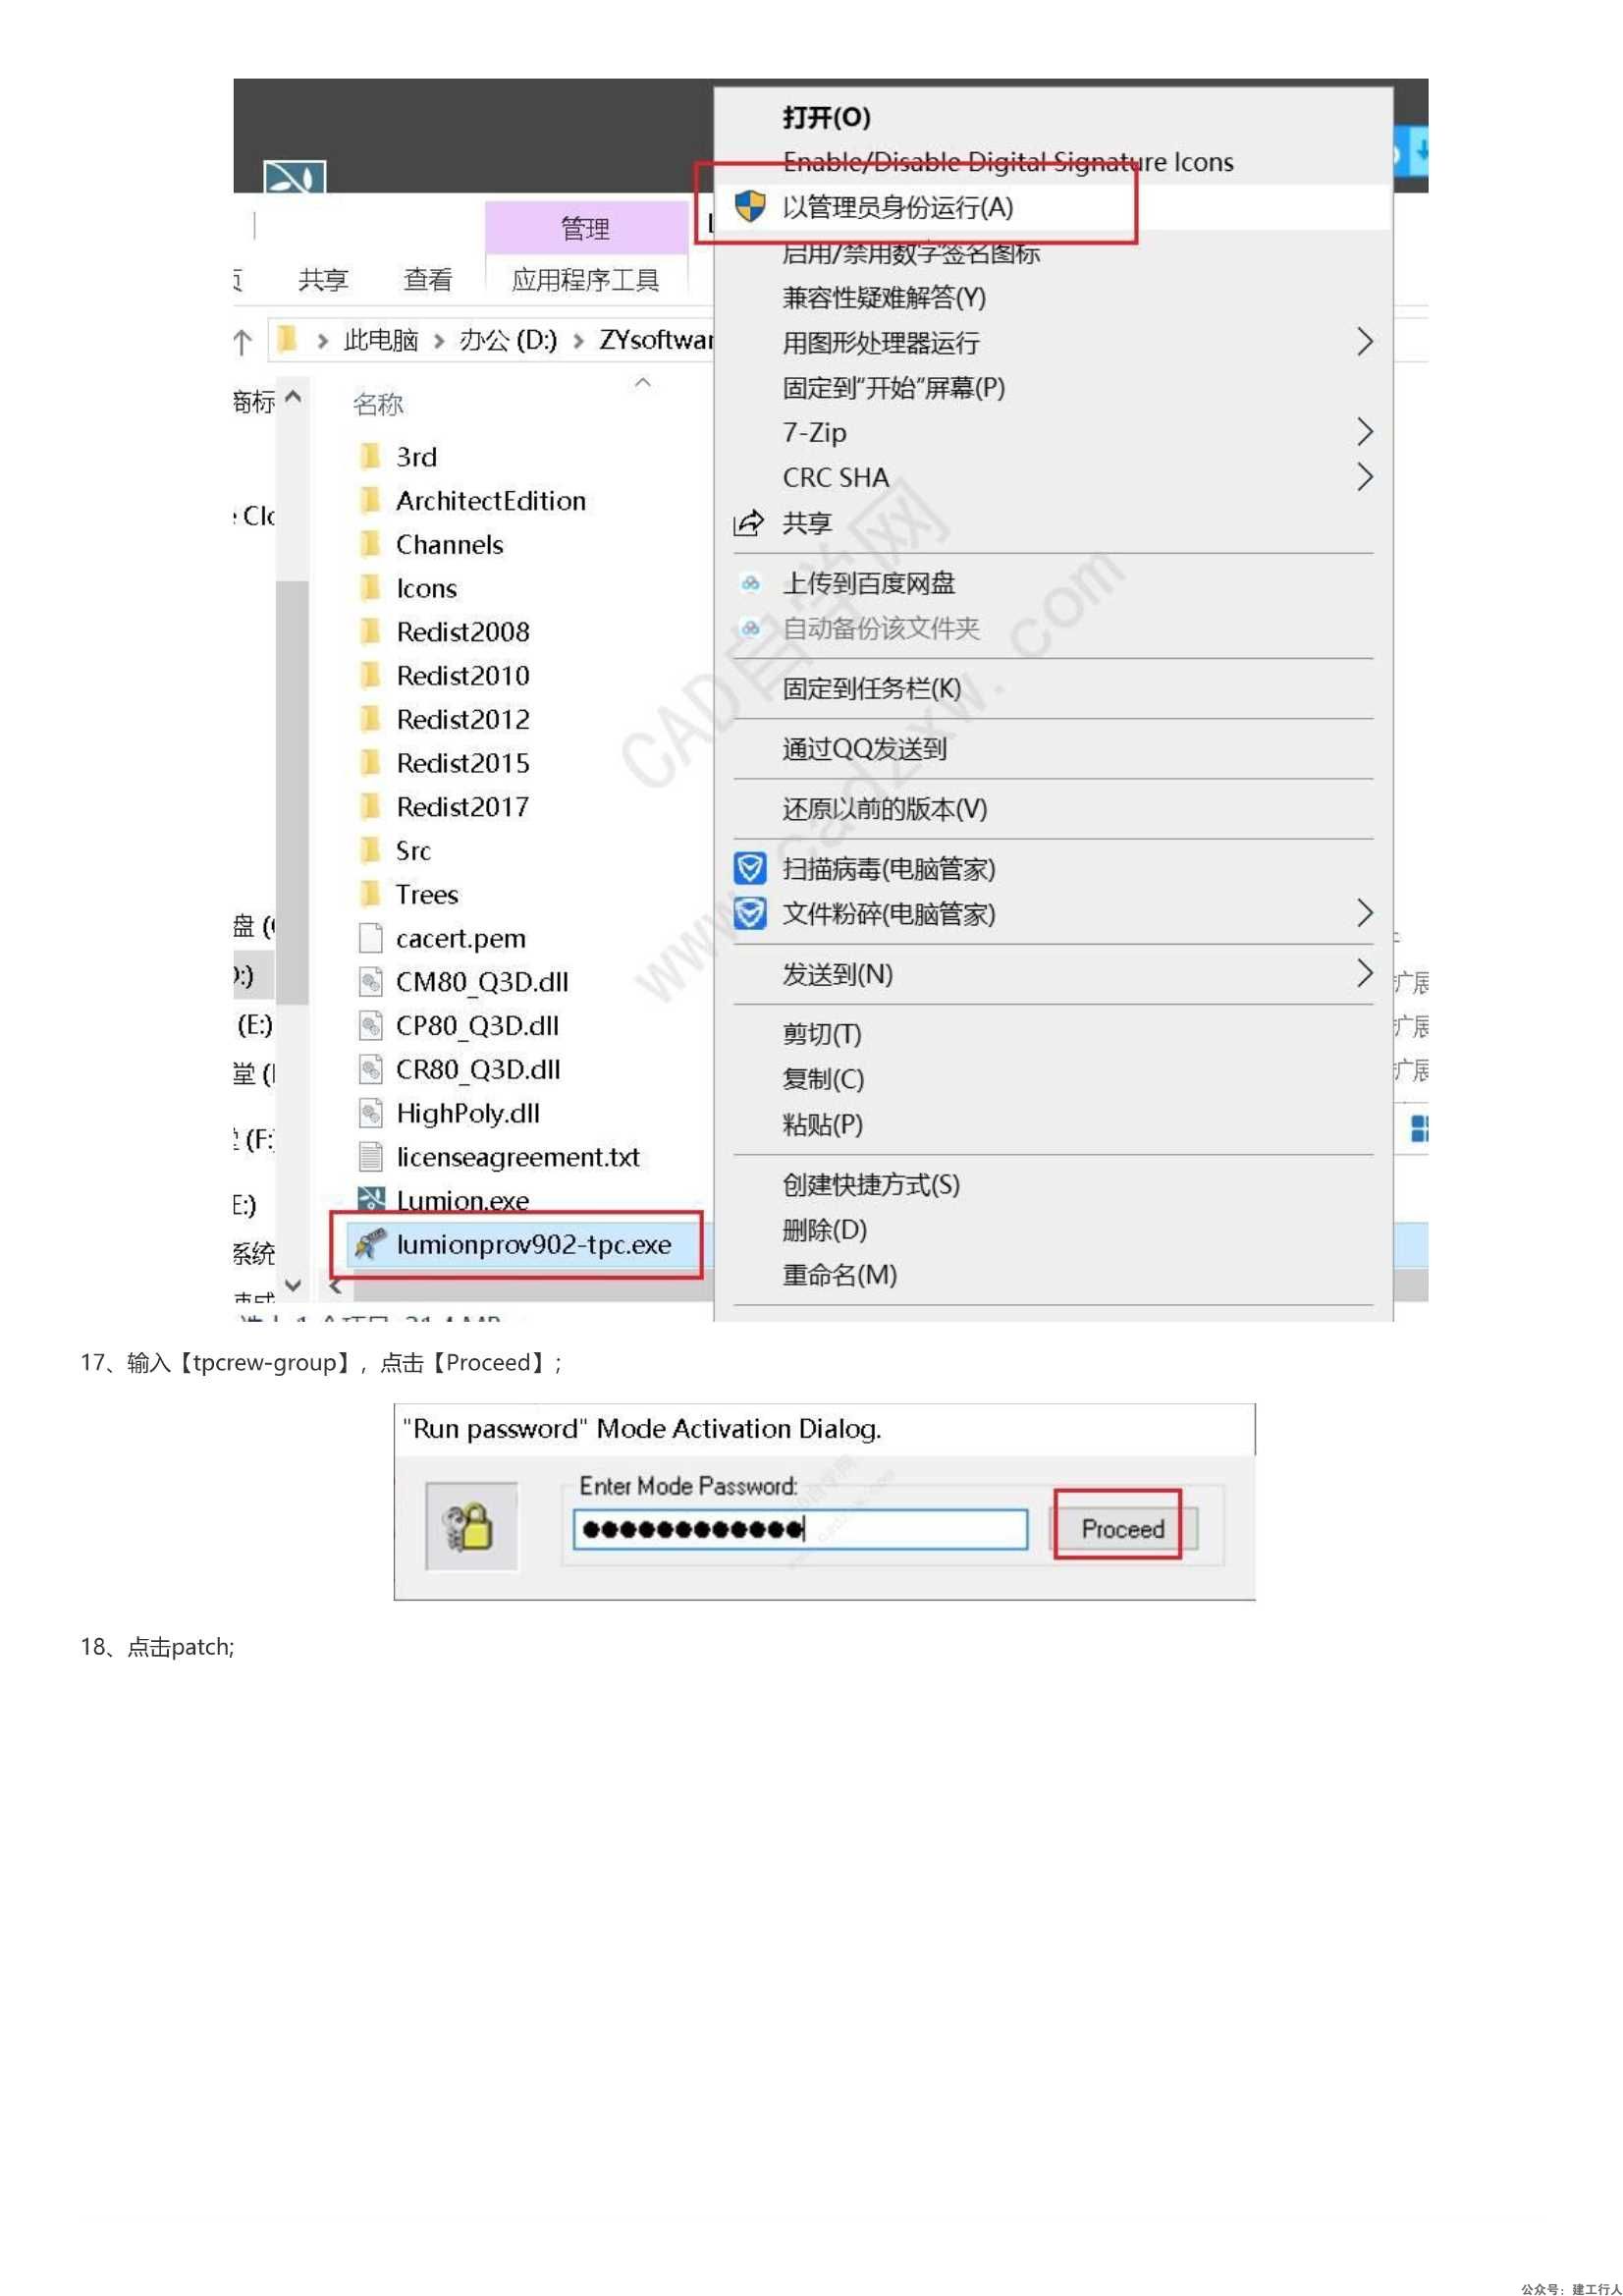This screenshot has height=2296, width=1623.
Task: Select 固定到"开始"屏幕(P)
Action: point(893,387)
